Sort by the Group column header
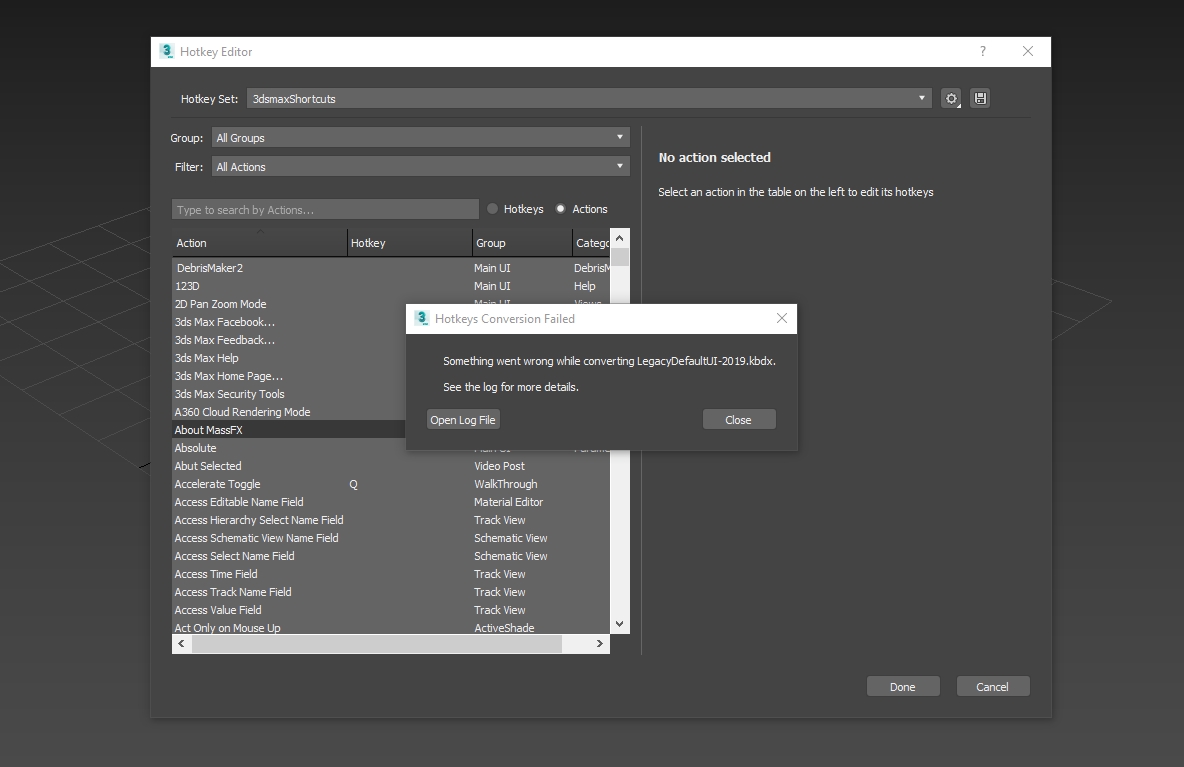The width and height of the screenshot is (1184, 767). (x=523, y=243)
